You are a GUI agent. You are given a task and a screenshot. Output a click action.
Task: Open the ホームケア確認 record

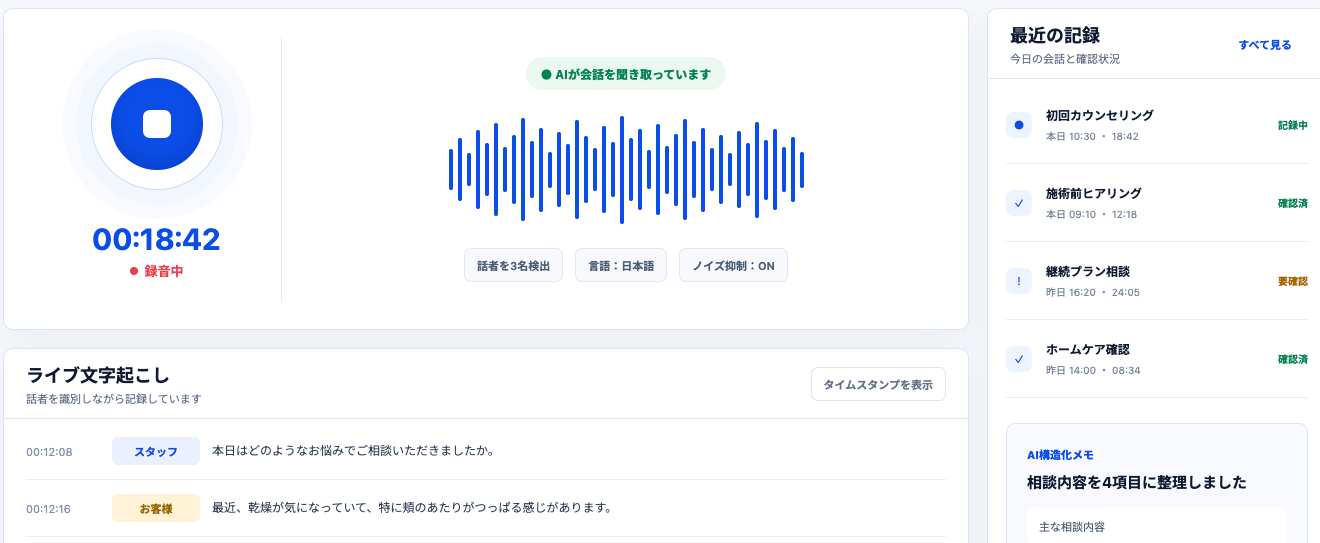tap(1157, 359)
